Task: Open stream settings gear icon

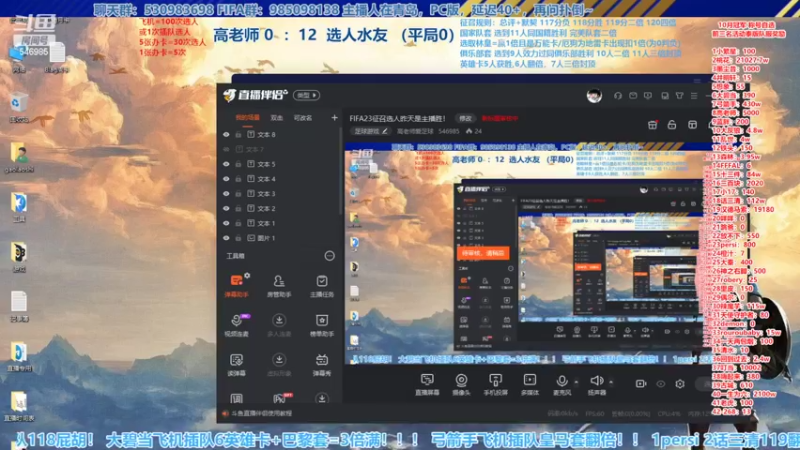Action: [680, 384]
